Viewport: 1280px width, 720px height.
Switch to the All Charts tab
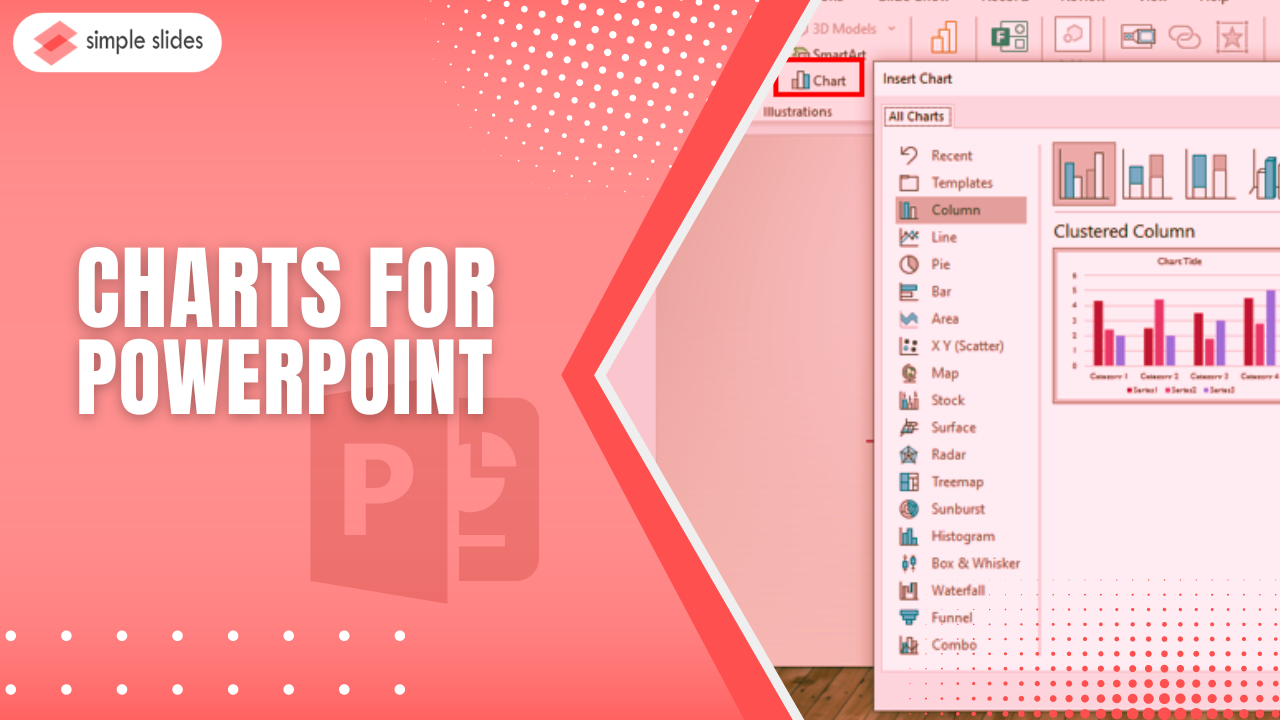point(916,116)
